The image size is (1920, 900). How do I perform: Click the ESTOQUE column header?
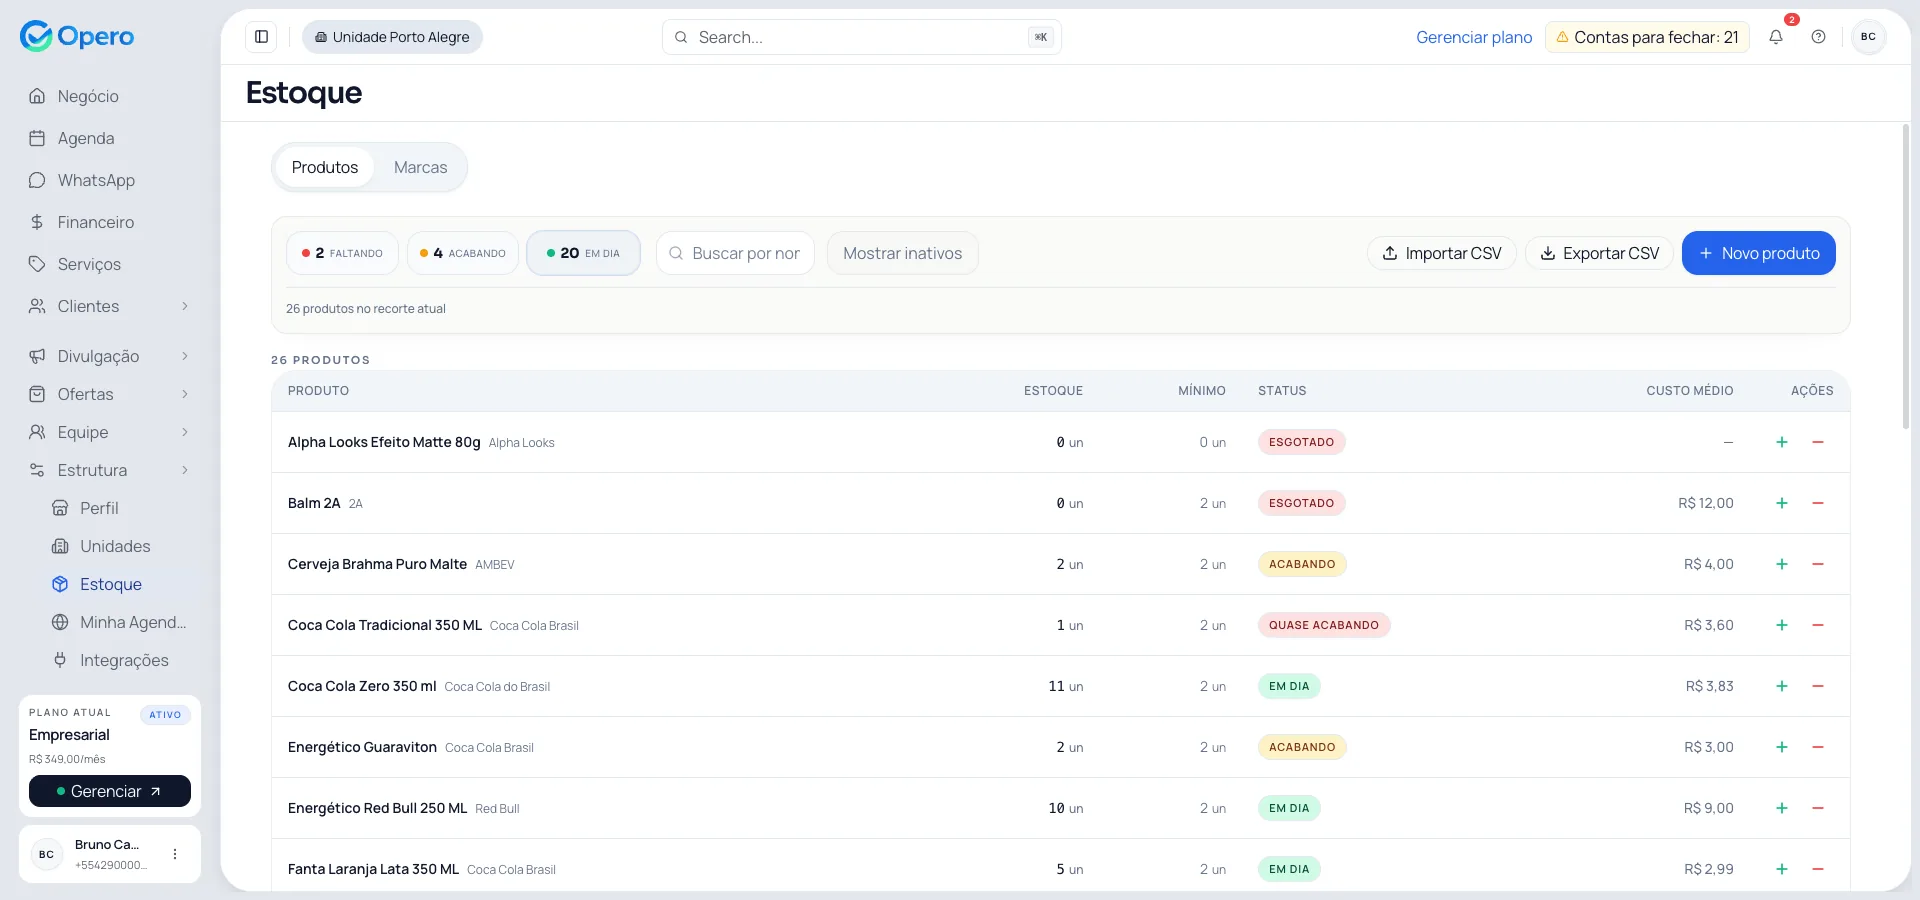[x=1053, y=391]
